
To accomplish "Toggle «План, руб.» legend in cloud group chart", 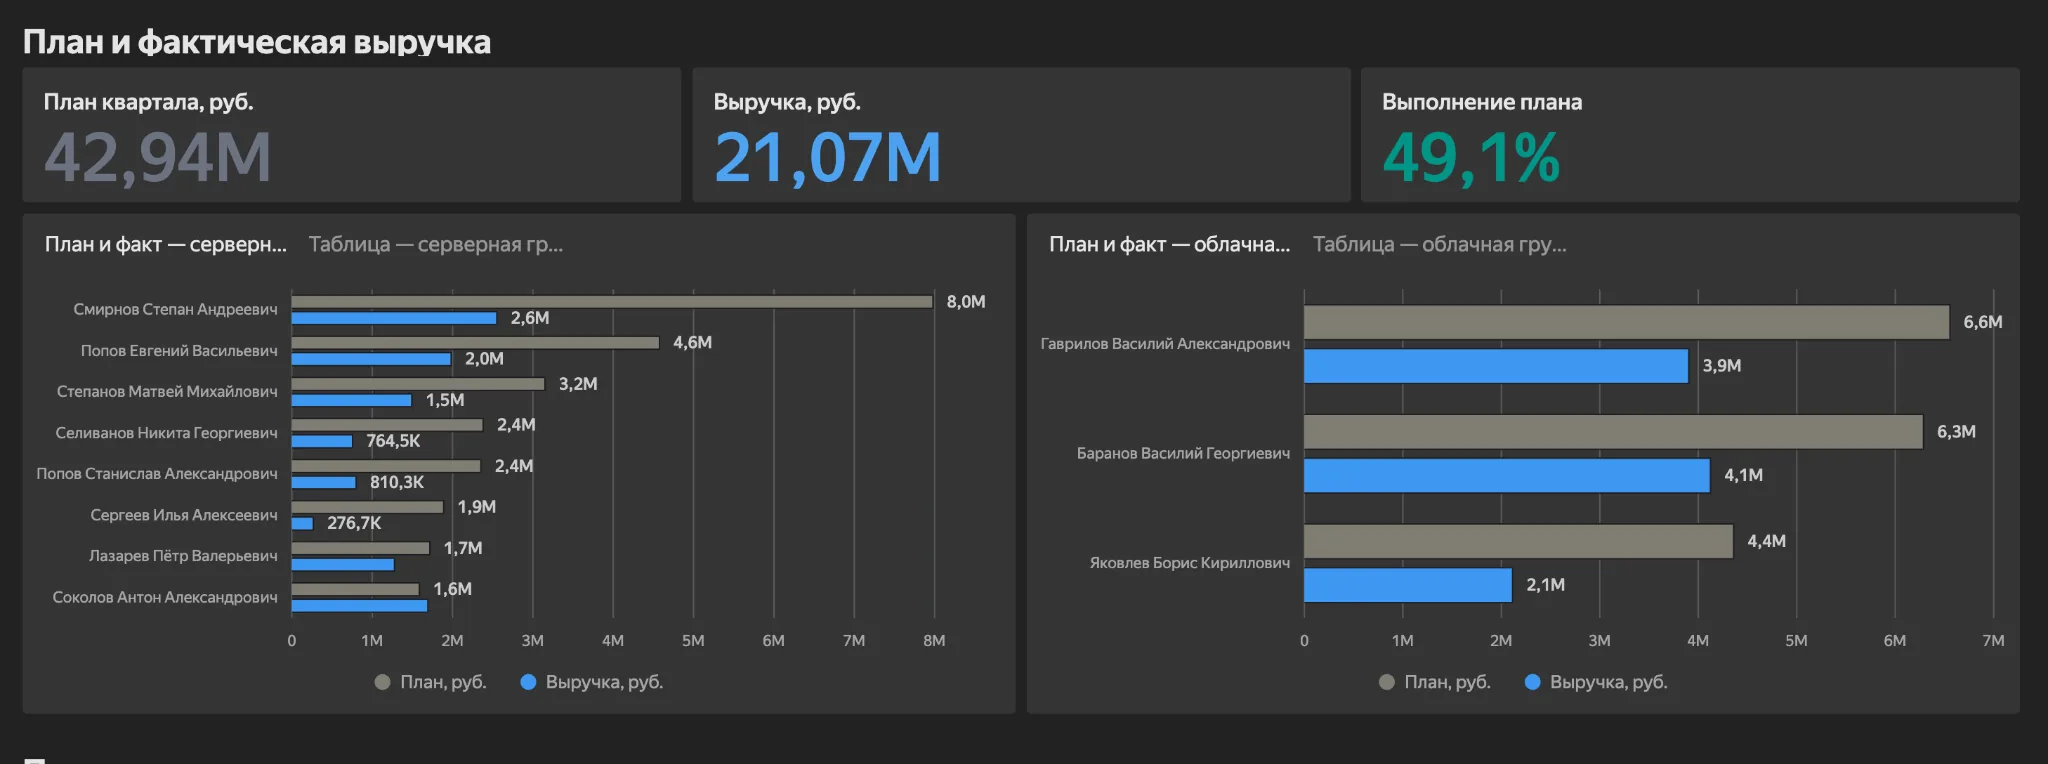I will [x=1435, y=682].
